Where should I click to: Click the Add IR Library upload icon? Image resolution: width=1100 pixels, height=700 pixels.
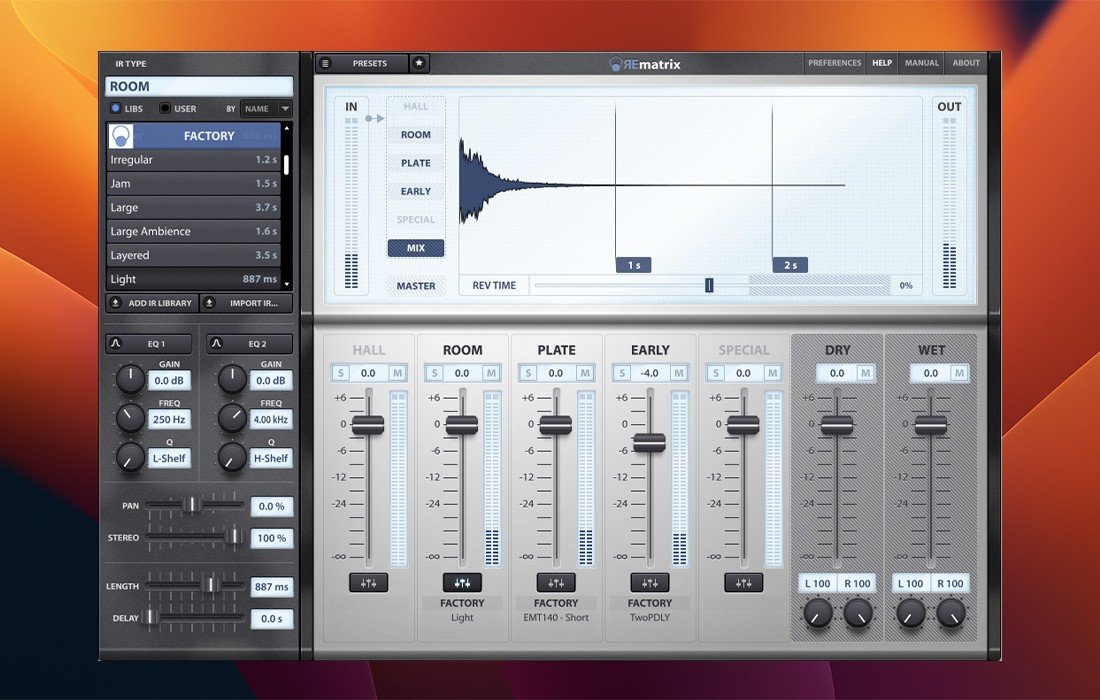pyautogui.click(x=116, y=303)
